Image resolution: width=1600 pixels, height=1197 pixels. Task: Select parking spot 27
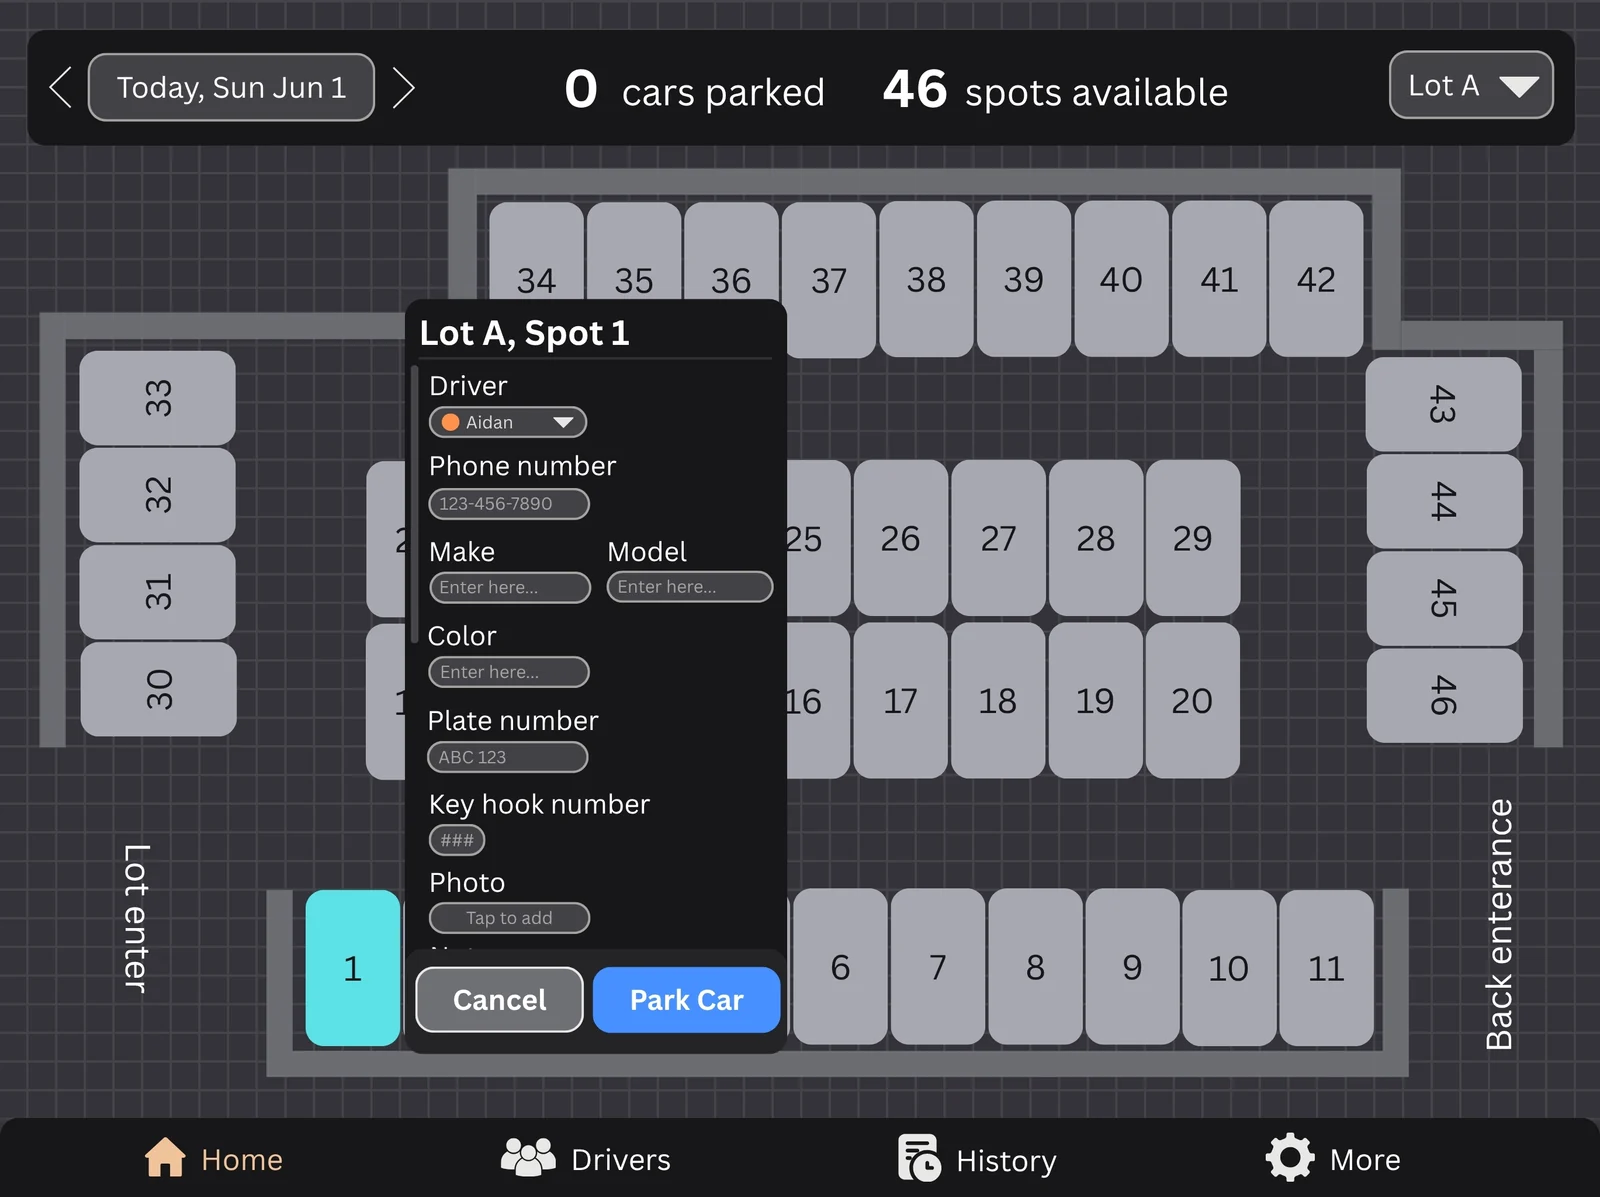(998, 538)
